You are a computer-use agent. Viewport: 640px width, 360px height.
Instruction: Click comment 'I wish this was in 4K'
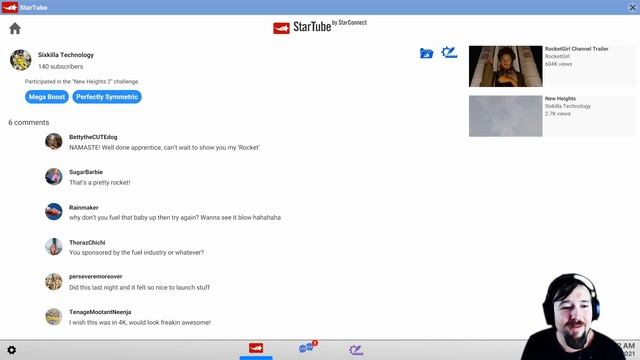tap(140, 322)
